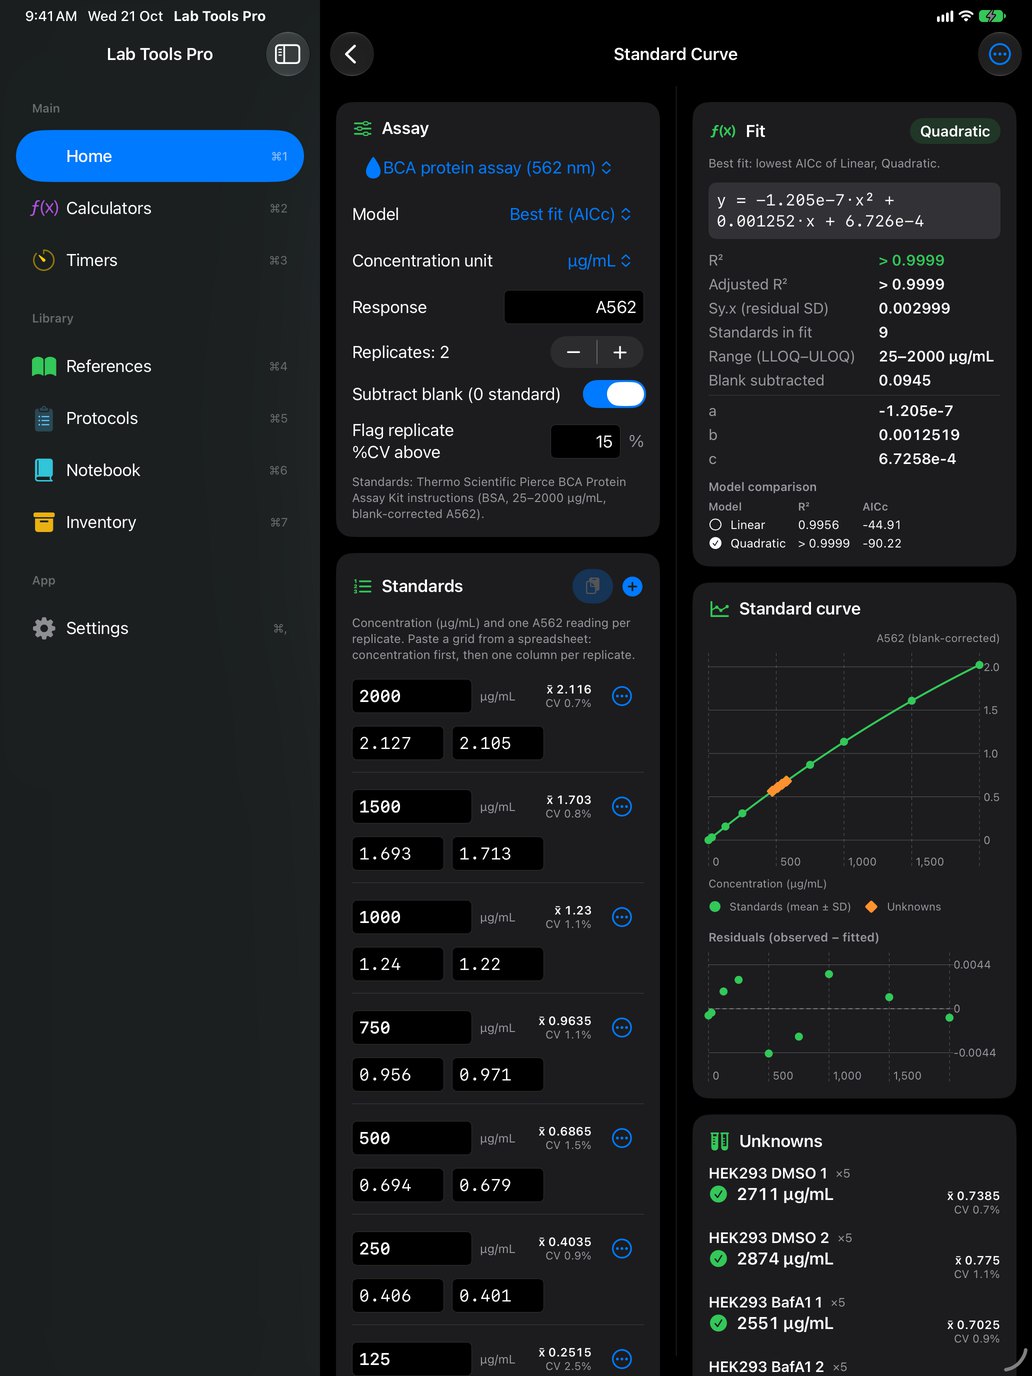Click the Sy.x value 0.002999
The width and height of the screenshot is (1032, 1376).
(914, 308)
